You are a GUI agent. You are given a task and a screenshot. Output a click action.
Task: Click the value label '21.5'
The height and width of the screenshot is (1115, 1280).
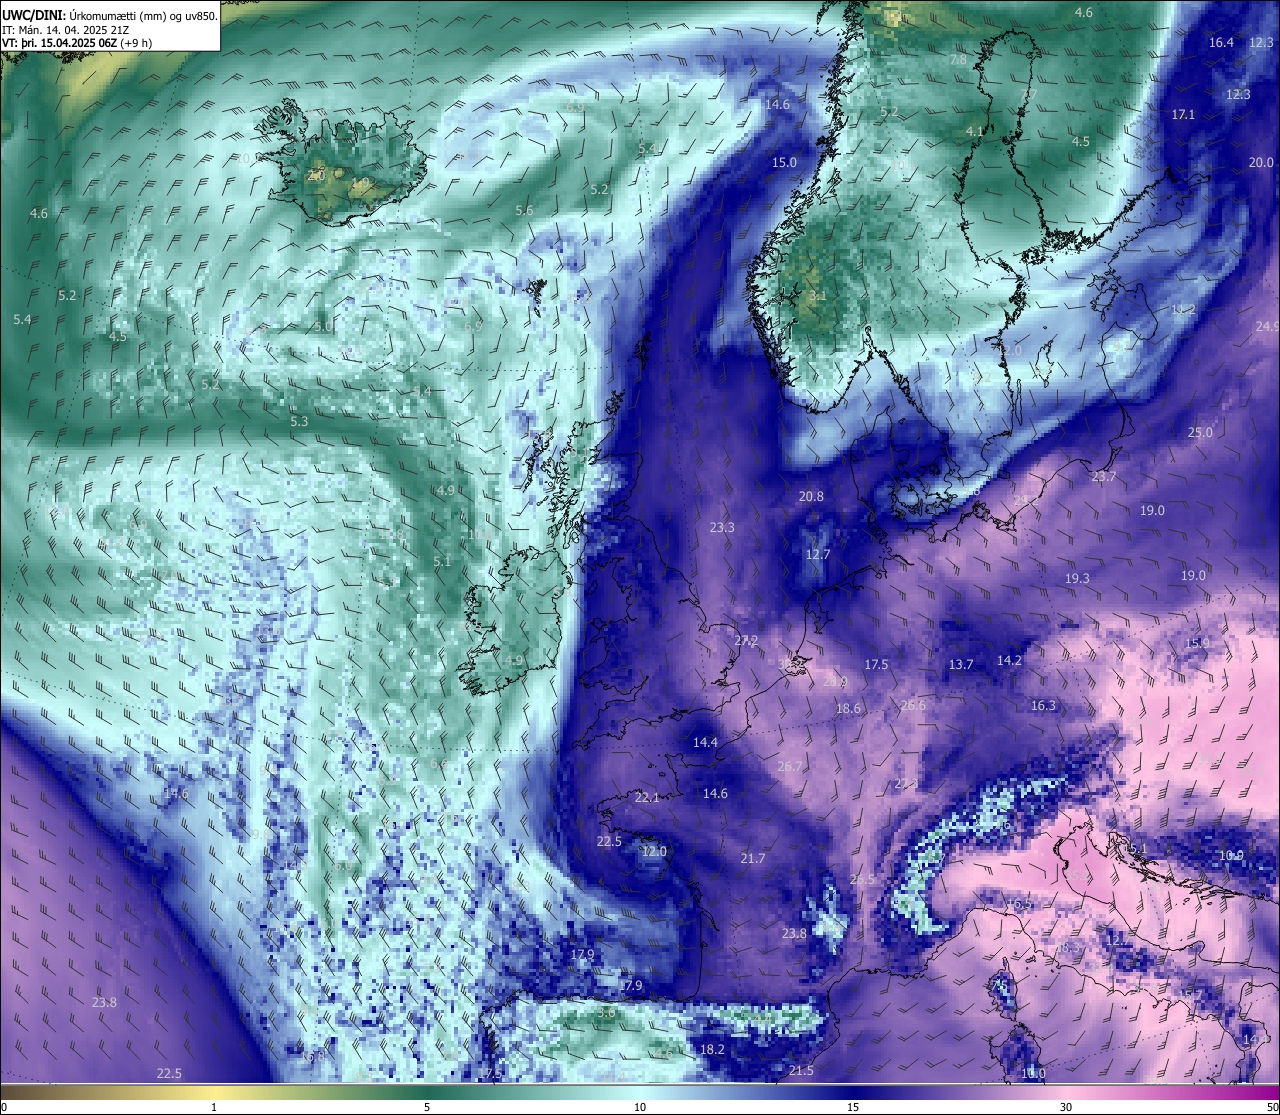[x=801, y=1070]
